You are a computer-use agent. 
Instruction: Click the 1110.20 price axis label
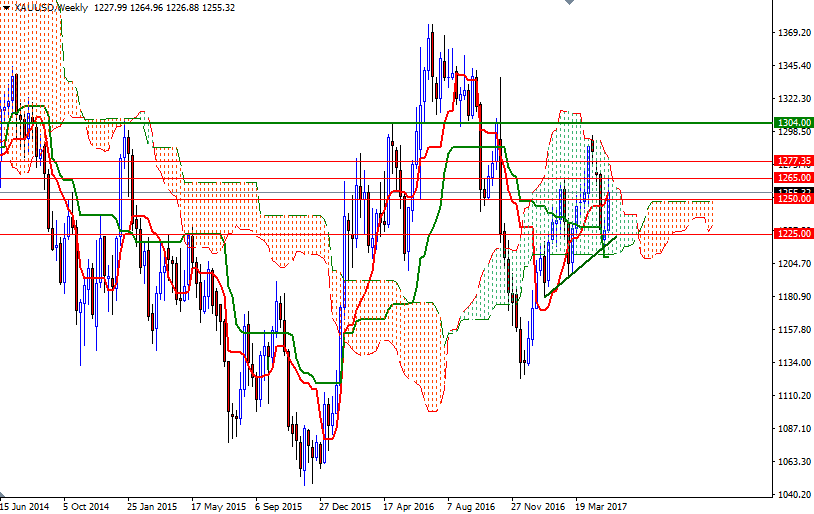[x=794, y=396]
